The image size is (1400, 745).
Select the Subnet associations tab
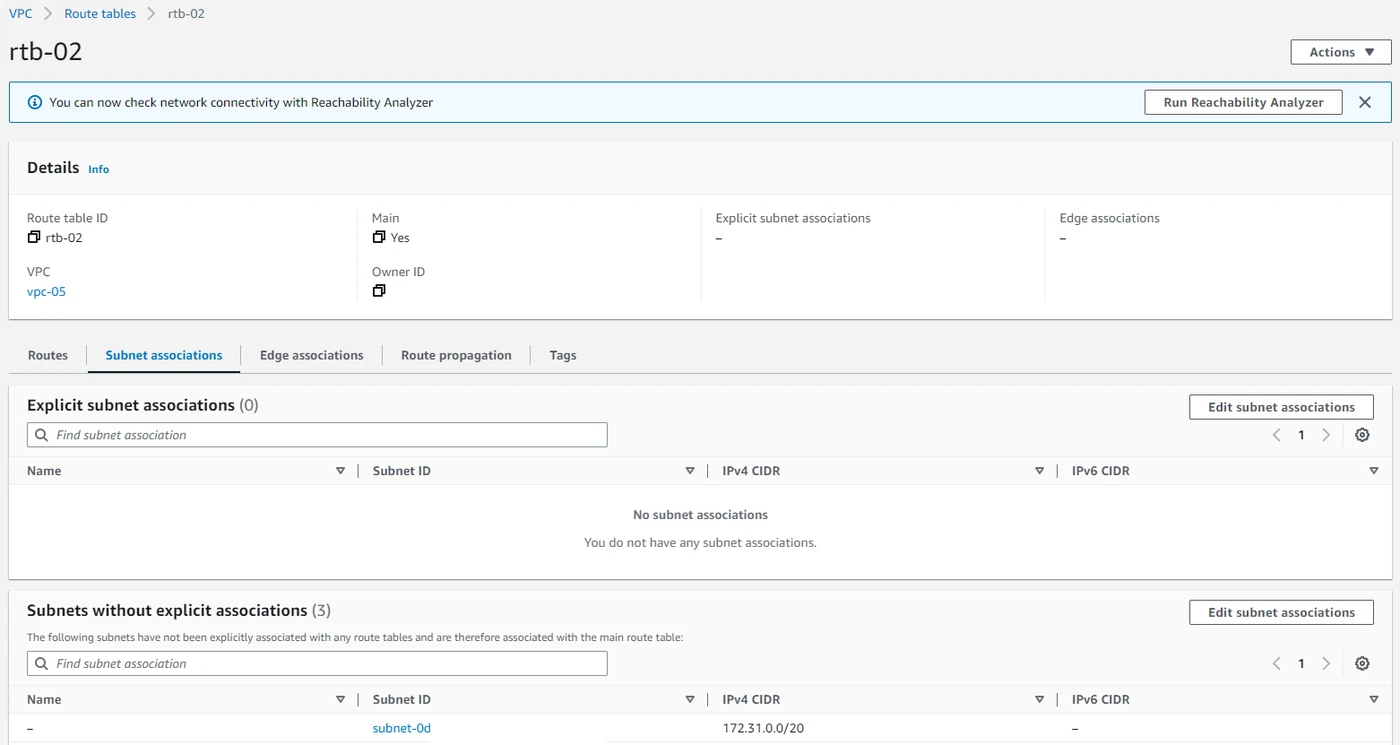click(164, 355)
